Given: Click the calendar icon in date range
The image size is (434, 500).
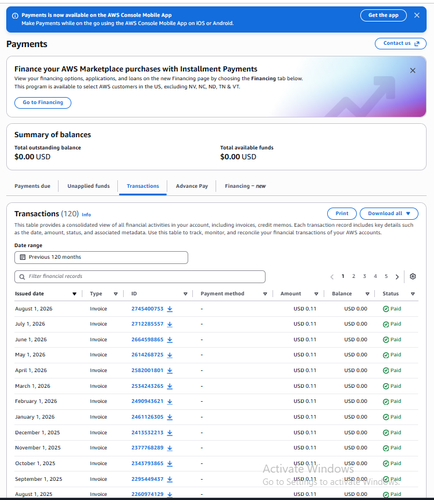Looking at the screenshot, I should tap(23, 257).
